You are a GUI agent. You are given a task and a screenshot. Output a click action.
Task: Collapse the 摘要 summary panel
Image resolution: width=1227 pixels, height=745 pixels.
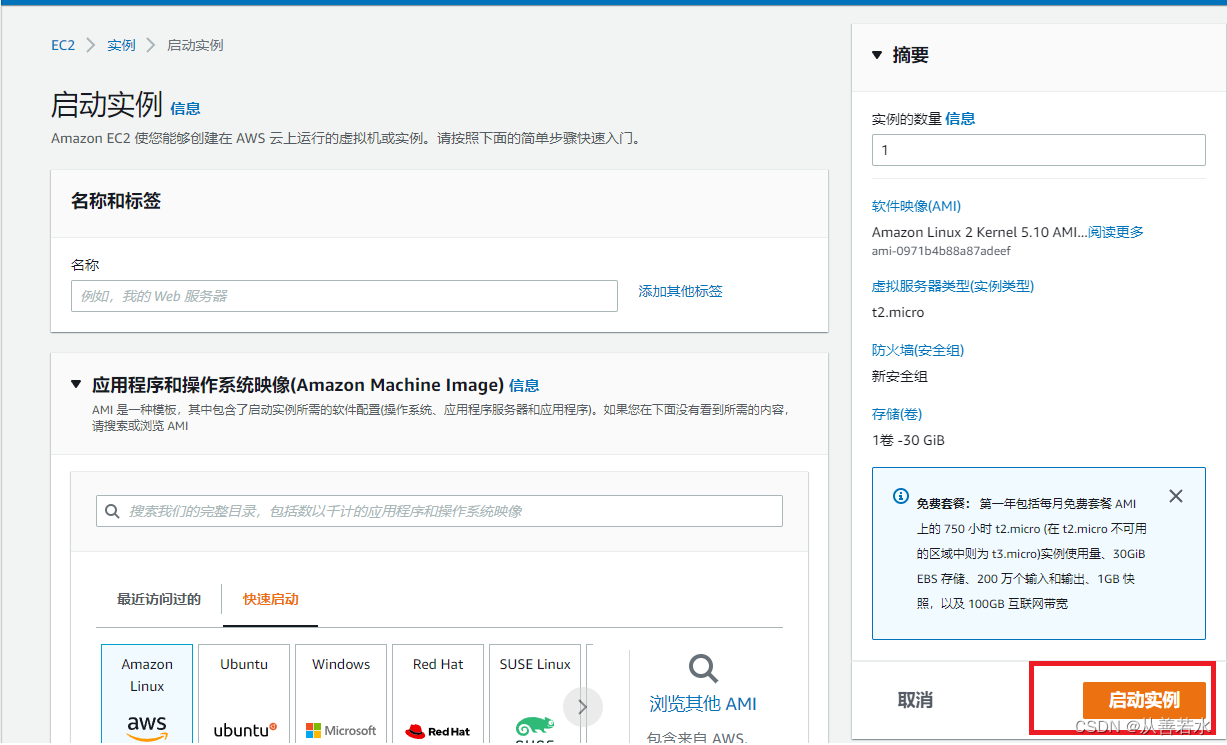click(878, 55)
